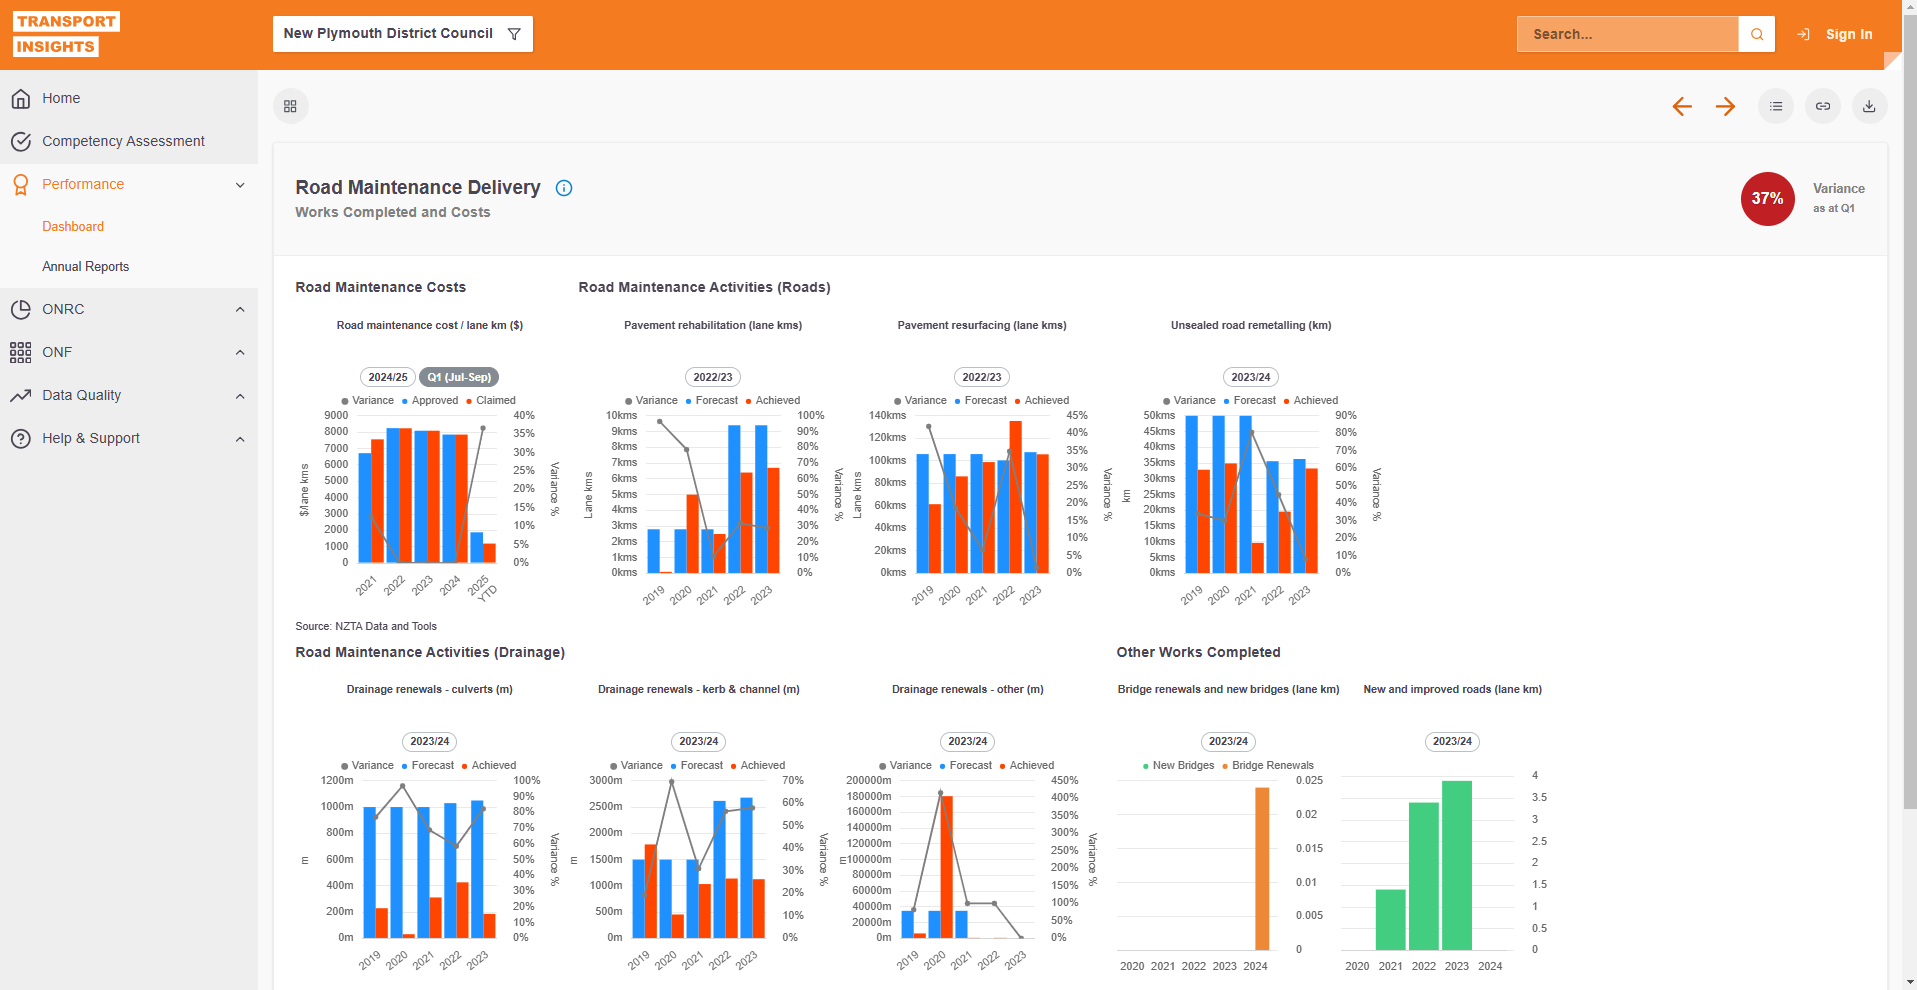Image resolution: width=1917 pixels, height=990 pixels.
Task: Open the grid view icon button
Action: click(290, 106)
